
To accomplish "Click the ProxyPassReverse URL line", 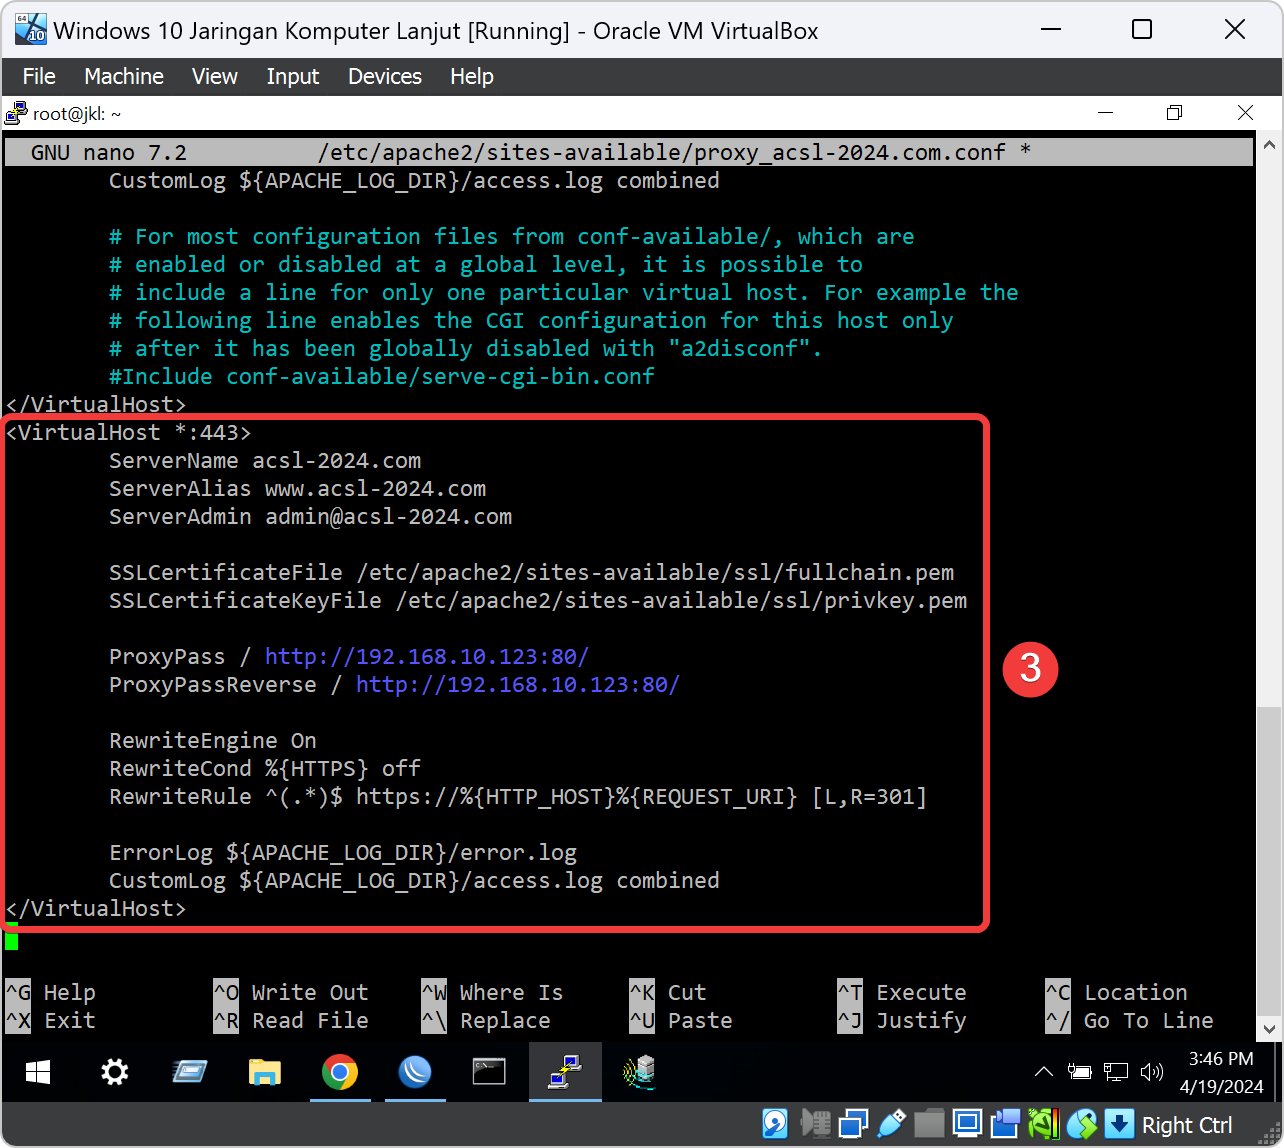I will (x=395, y=685).
